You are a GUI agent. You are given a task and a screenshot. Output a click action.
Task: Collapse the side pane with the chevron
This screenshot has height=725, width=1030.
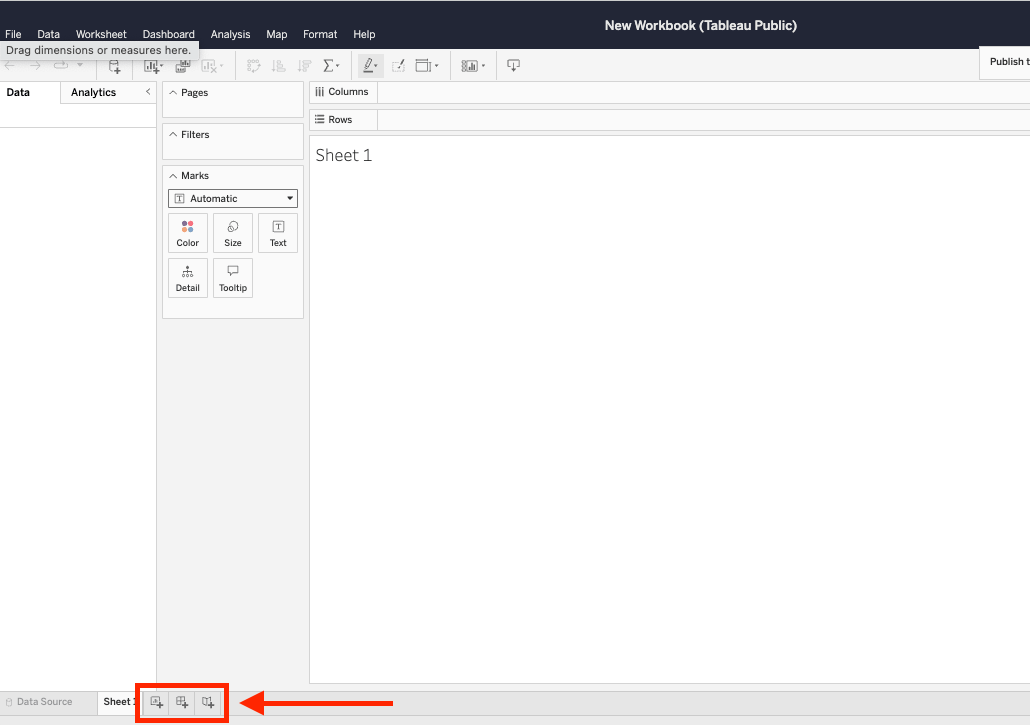(x=148, y=92)
